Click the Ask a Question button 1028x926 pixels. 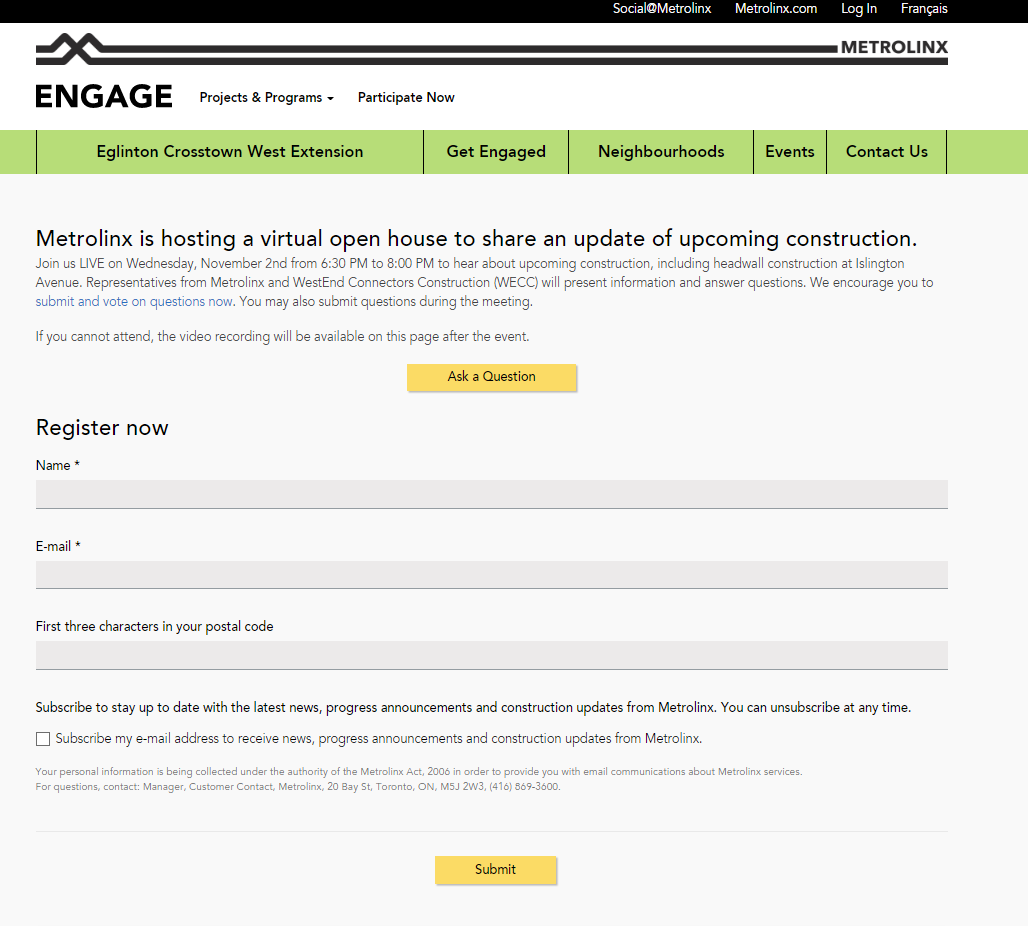492,377
